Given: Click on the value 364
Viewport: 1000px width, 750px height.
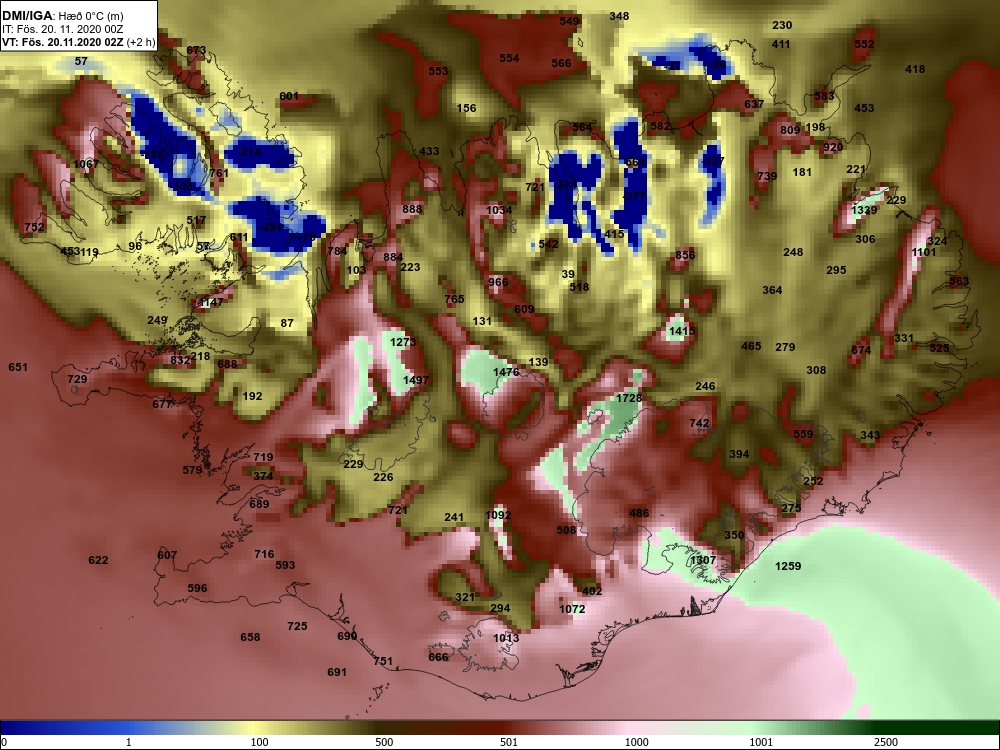Looking at the screenshot, I should click(x=772, y=290).
